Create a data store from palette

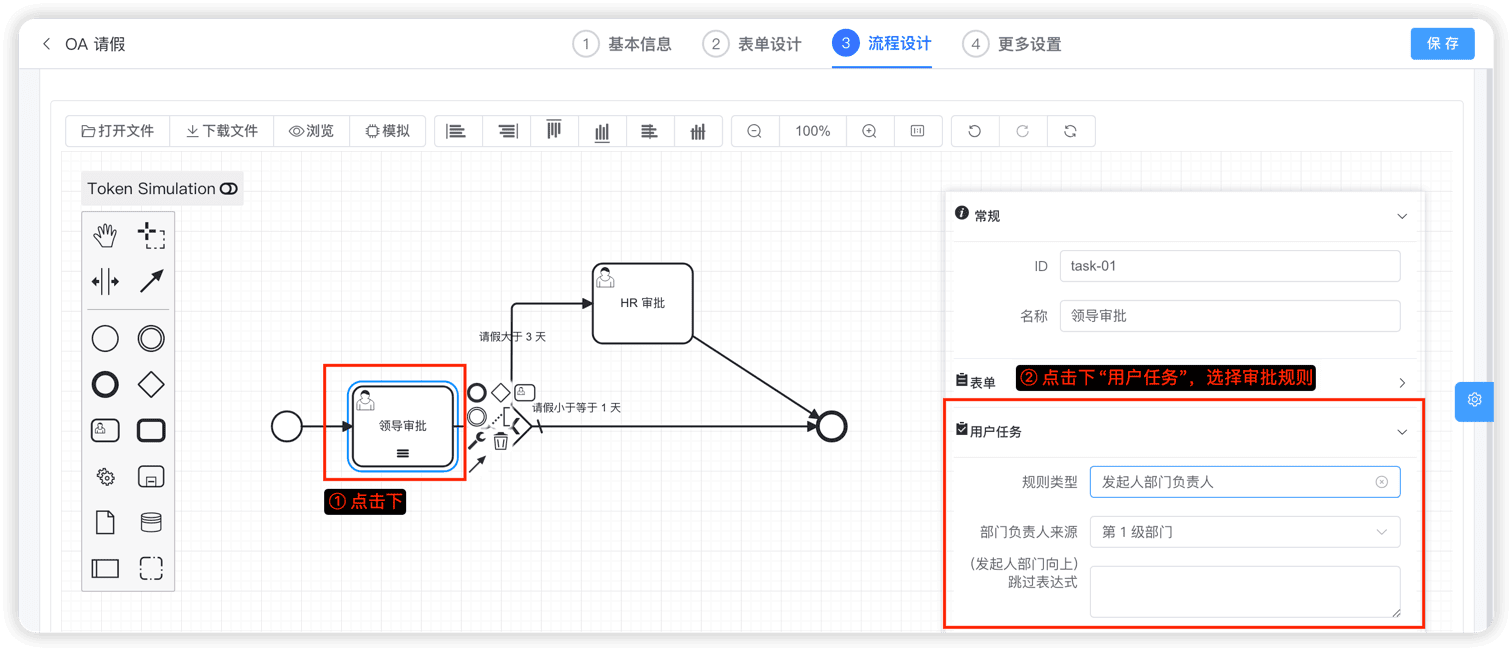coord(151,522)
